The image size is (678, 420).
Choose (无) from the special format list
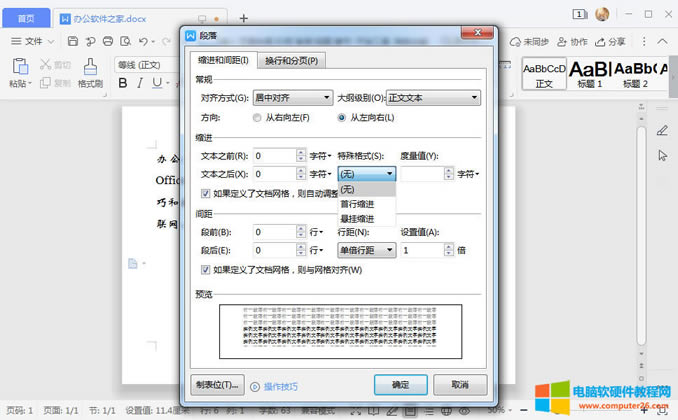click(367, 189)
